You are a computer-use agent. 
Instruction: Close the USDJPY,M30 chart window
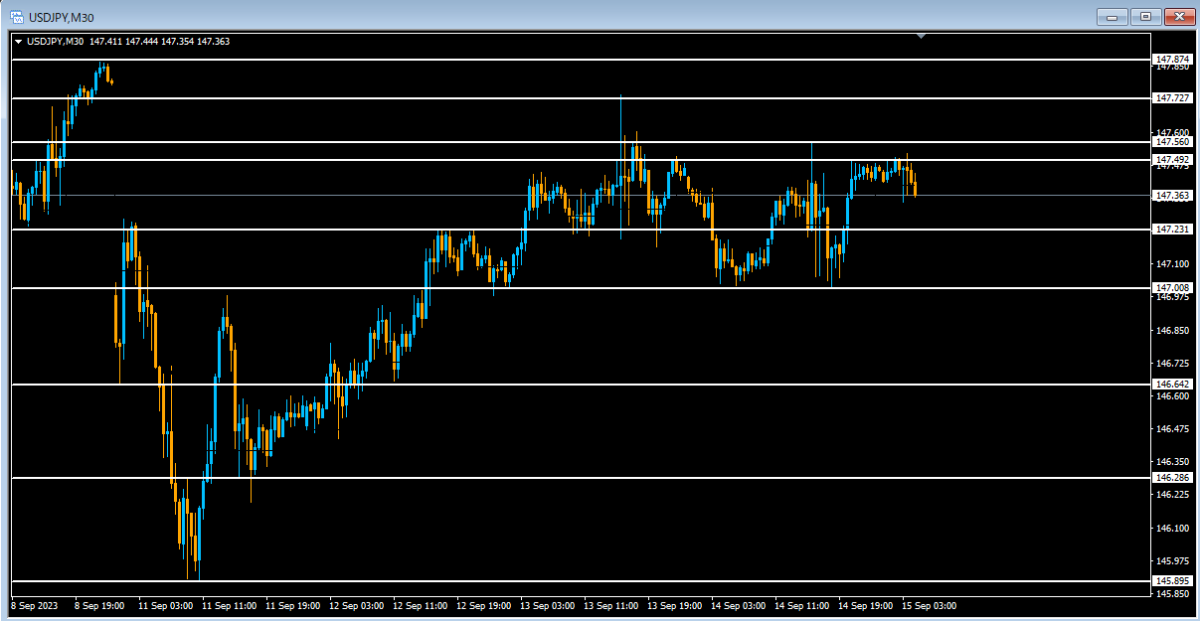[x=1178, y=17]
